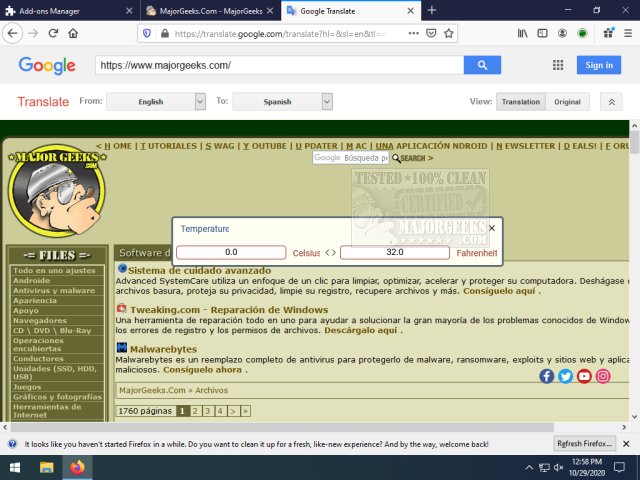This screenshot has height=480, width=640.
Task: Show hidden tray icons chevron
Action: [529, 467]
